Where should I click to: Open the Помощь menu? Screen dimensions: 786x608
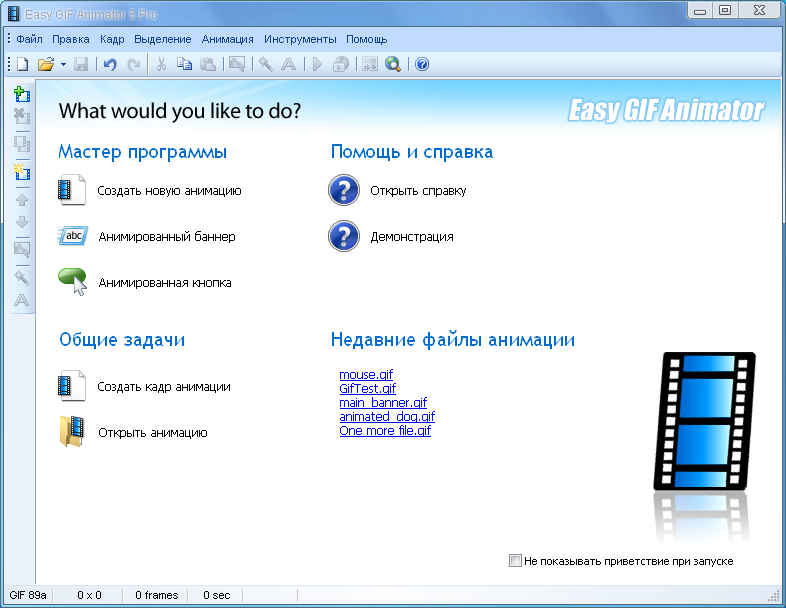click(x=366, y=39)
